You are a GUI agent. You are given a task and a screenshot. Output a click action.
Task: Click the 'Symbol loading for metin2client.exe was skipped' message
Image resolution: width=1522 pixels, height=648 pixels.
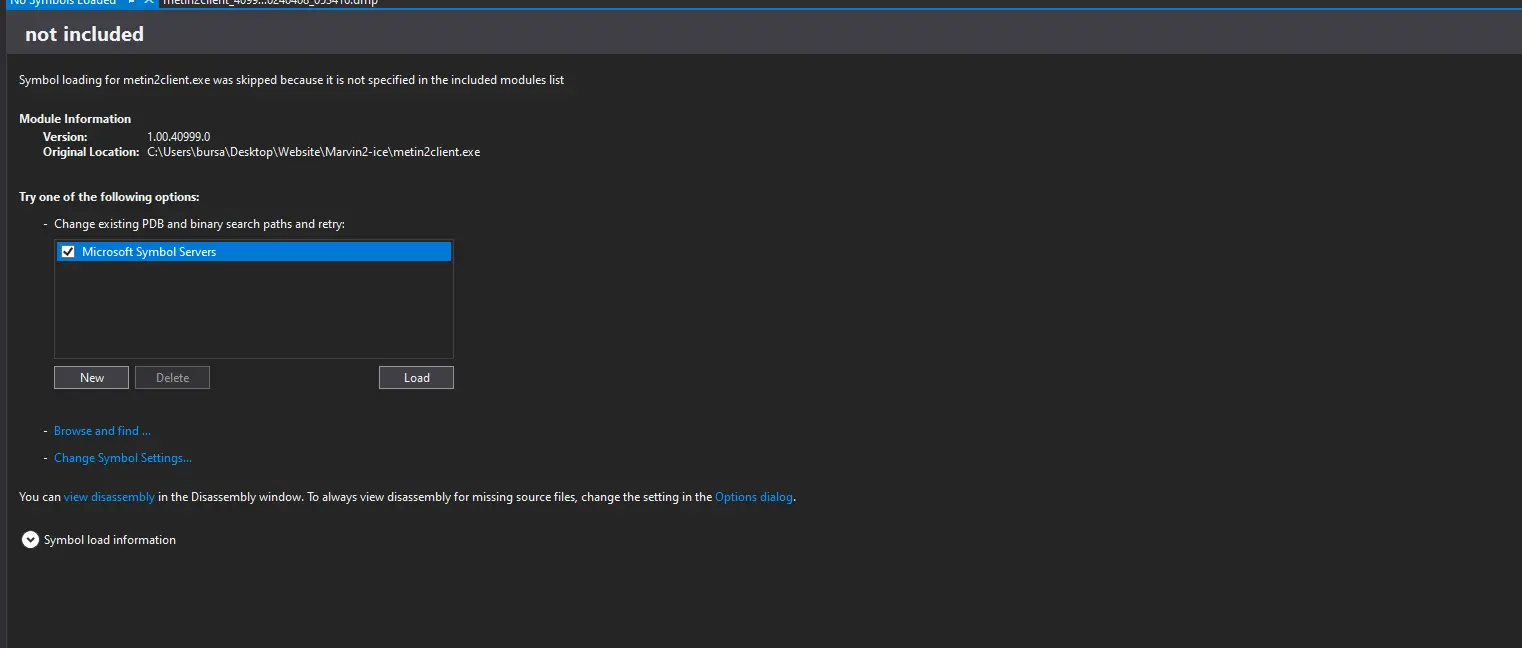(291, 80)
